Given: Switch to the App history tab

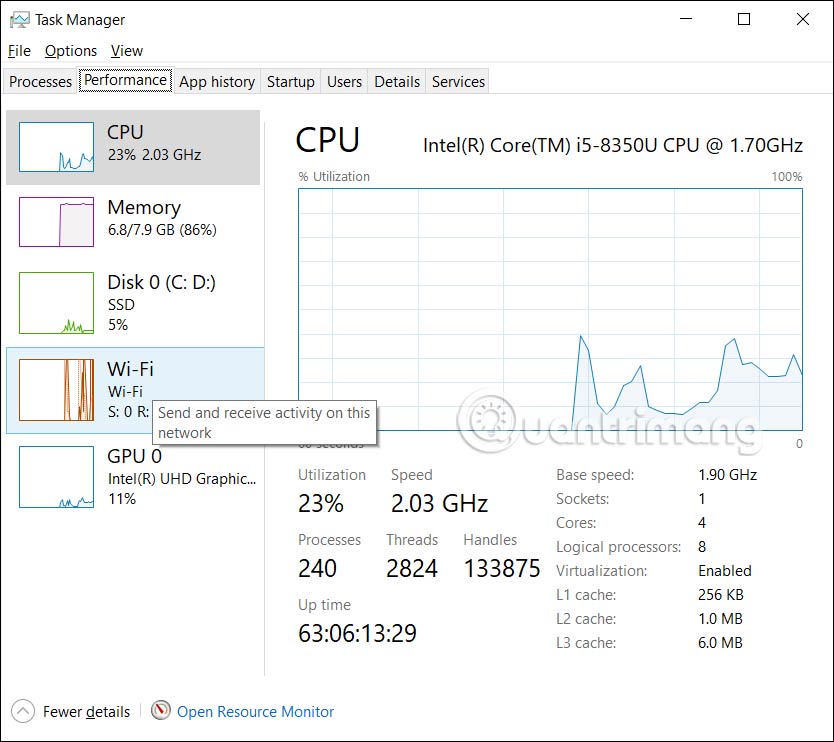Looking at the screenshot, I should point(217,82).
